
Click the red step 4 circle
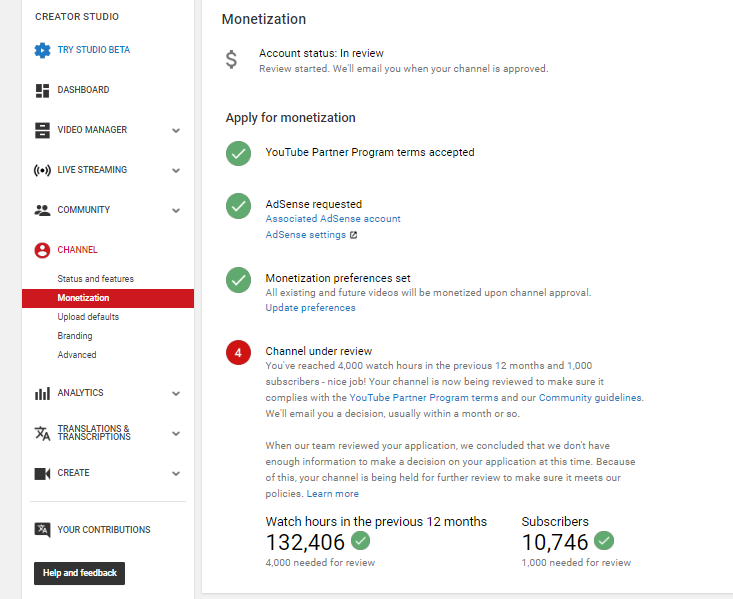point(238,353)
